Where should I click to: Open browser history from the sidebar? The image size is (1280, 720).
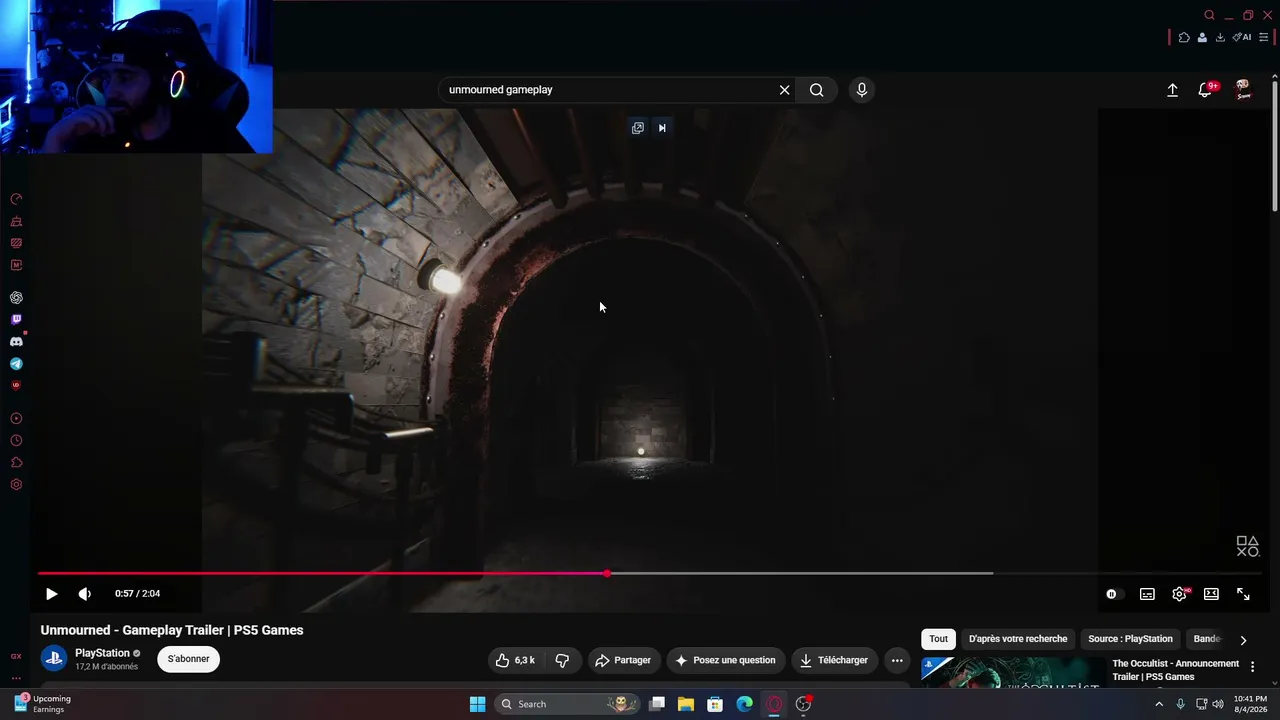[x=16, y=440]
